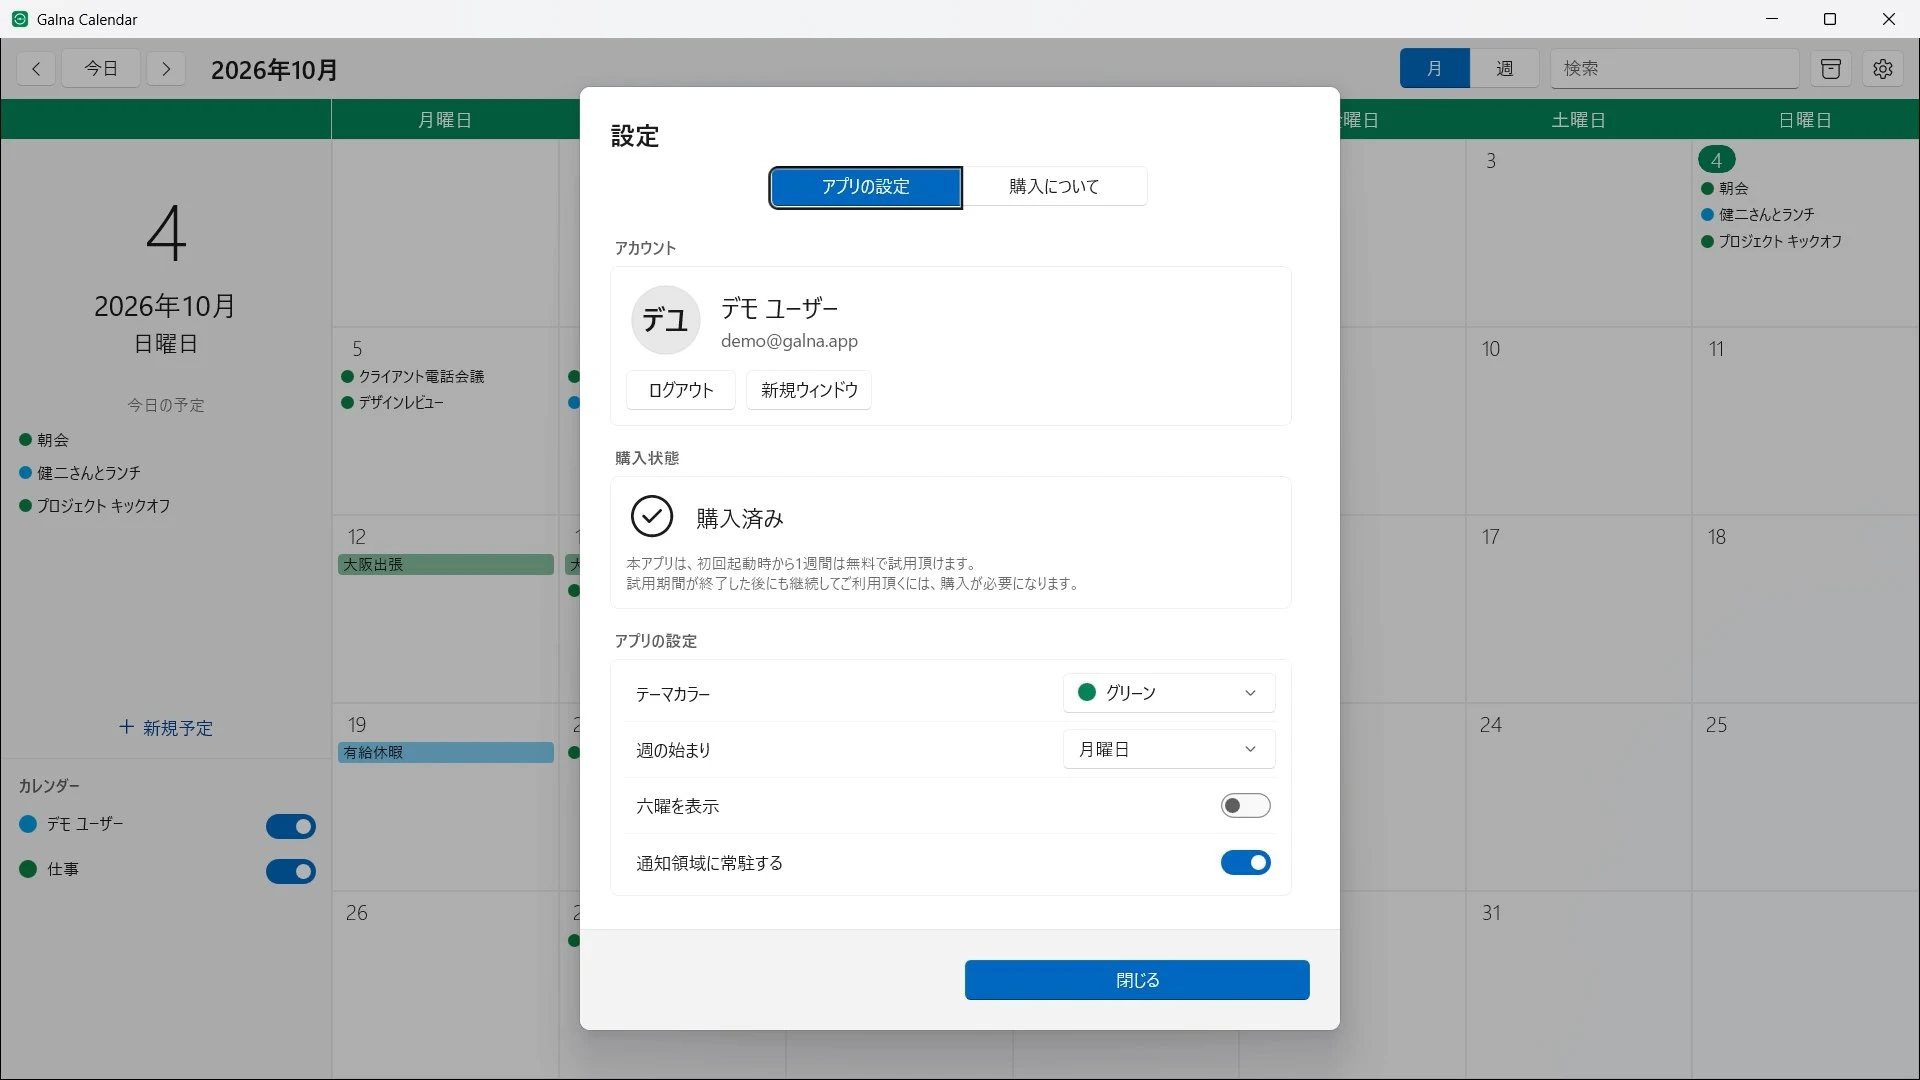Click the 検索 search field
Viewport: 1920px width, 1080px height.
(1674, 69)
